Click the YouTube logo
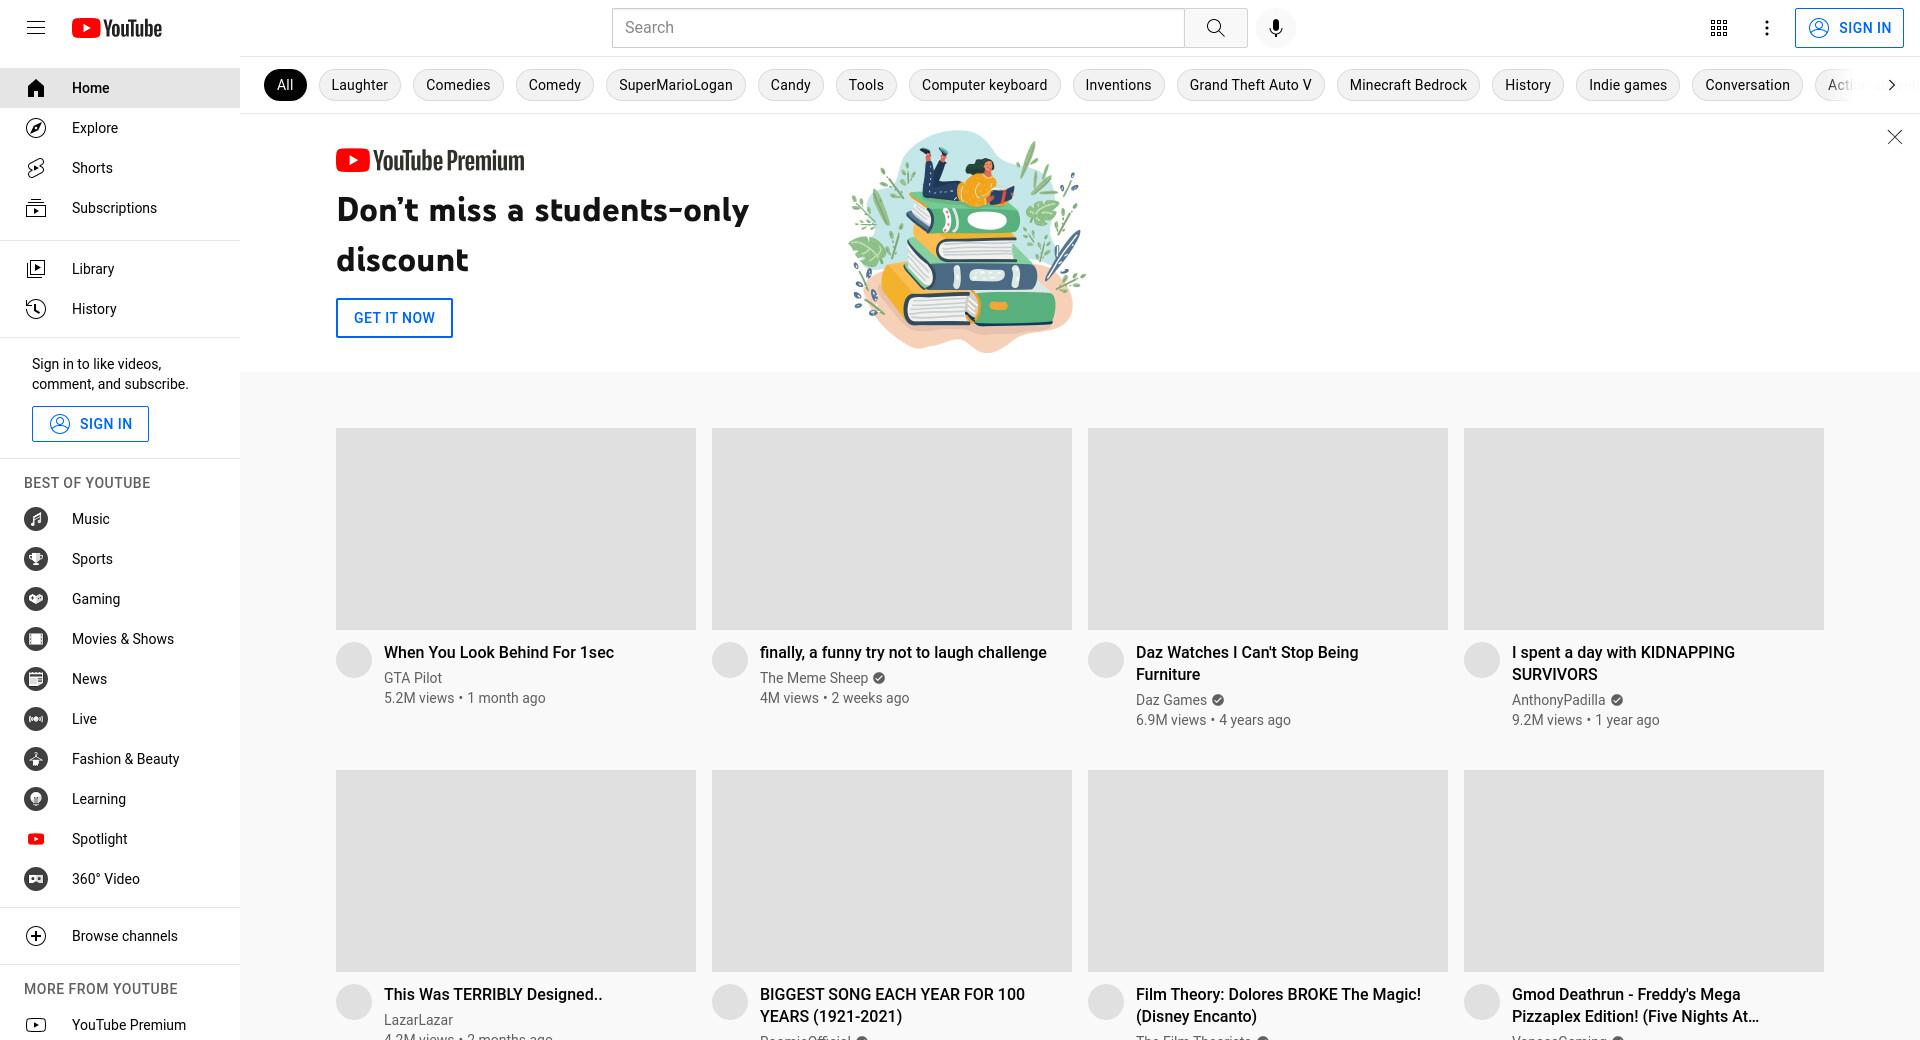This screenshot has height=1040, width=1920. coord(117,28)
